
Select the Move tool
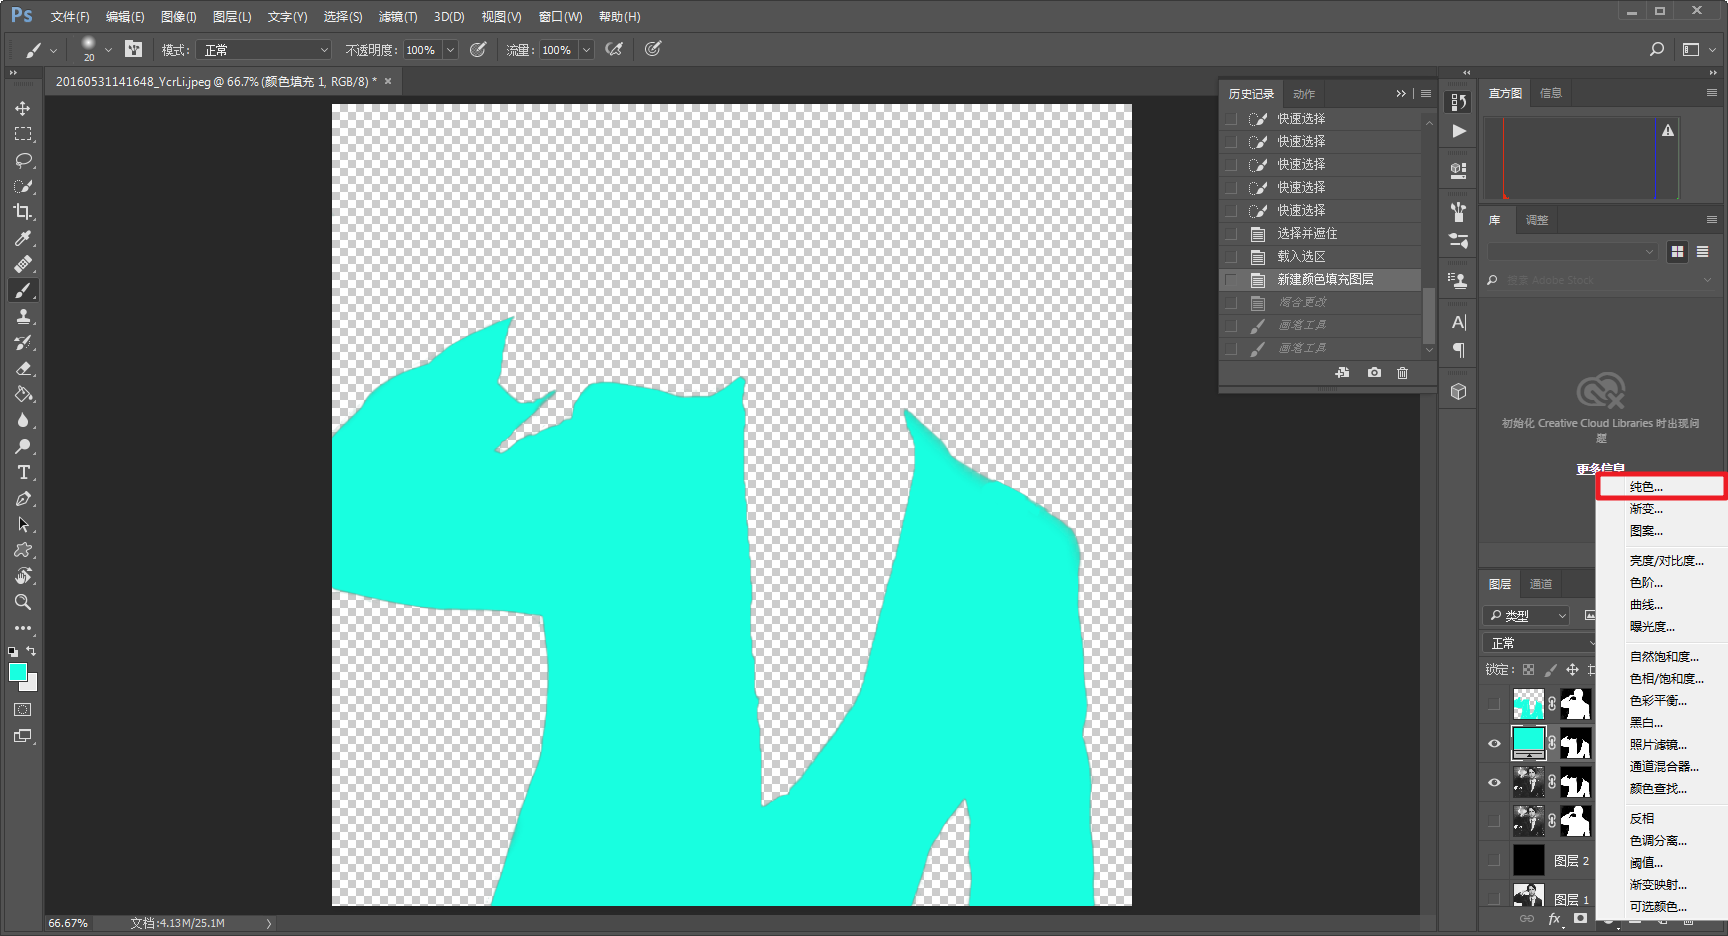pyautogui.click(x=23, y=108)
